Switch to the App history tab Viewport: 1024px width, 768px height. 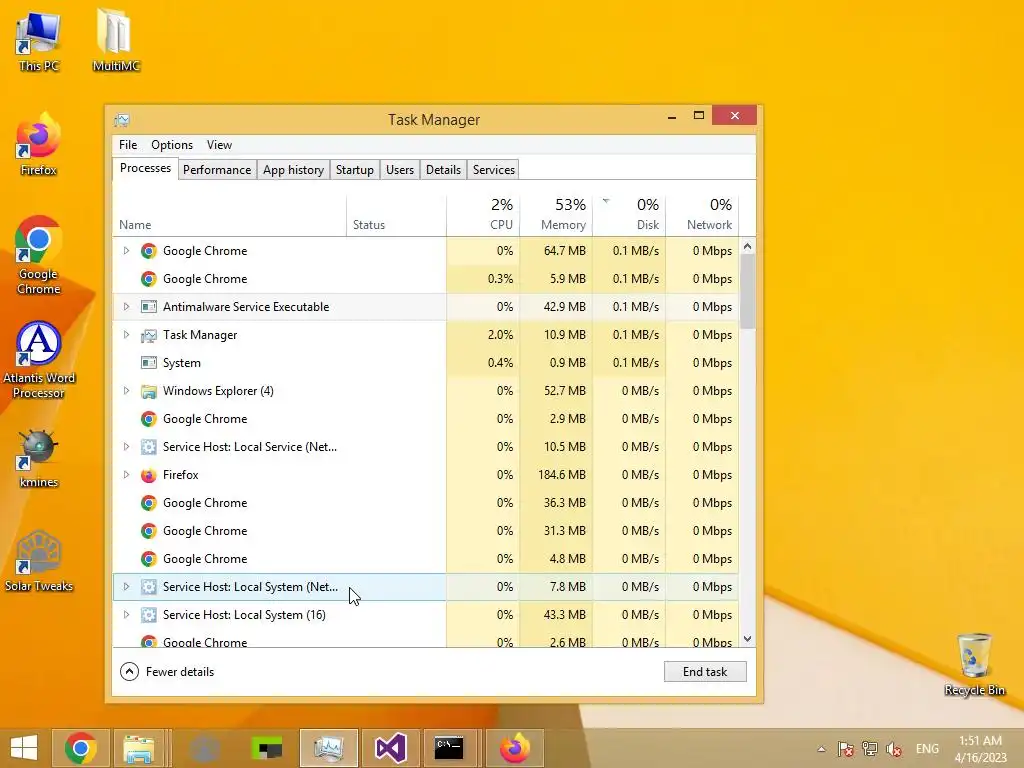293,170
